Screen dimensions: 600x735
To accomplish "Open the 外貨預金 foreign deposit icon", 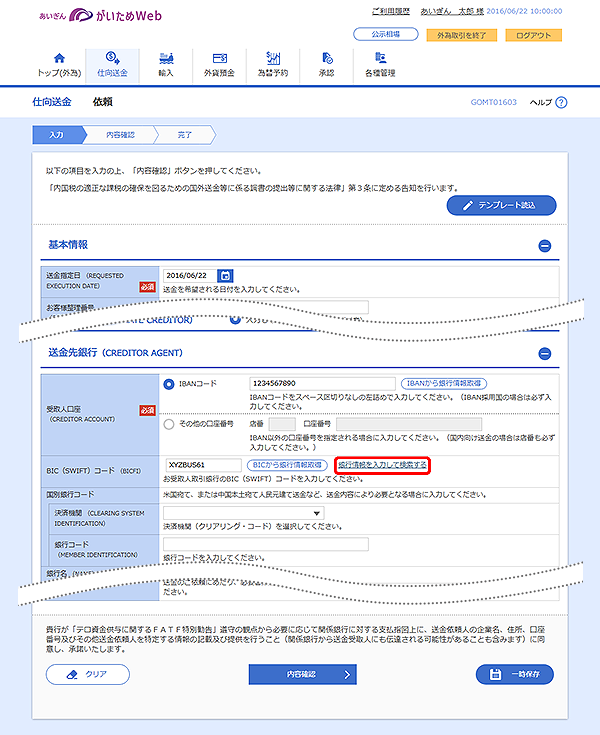I will 219,60.
